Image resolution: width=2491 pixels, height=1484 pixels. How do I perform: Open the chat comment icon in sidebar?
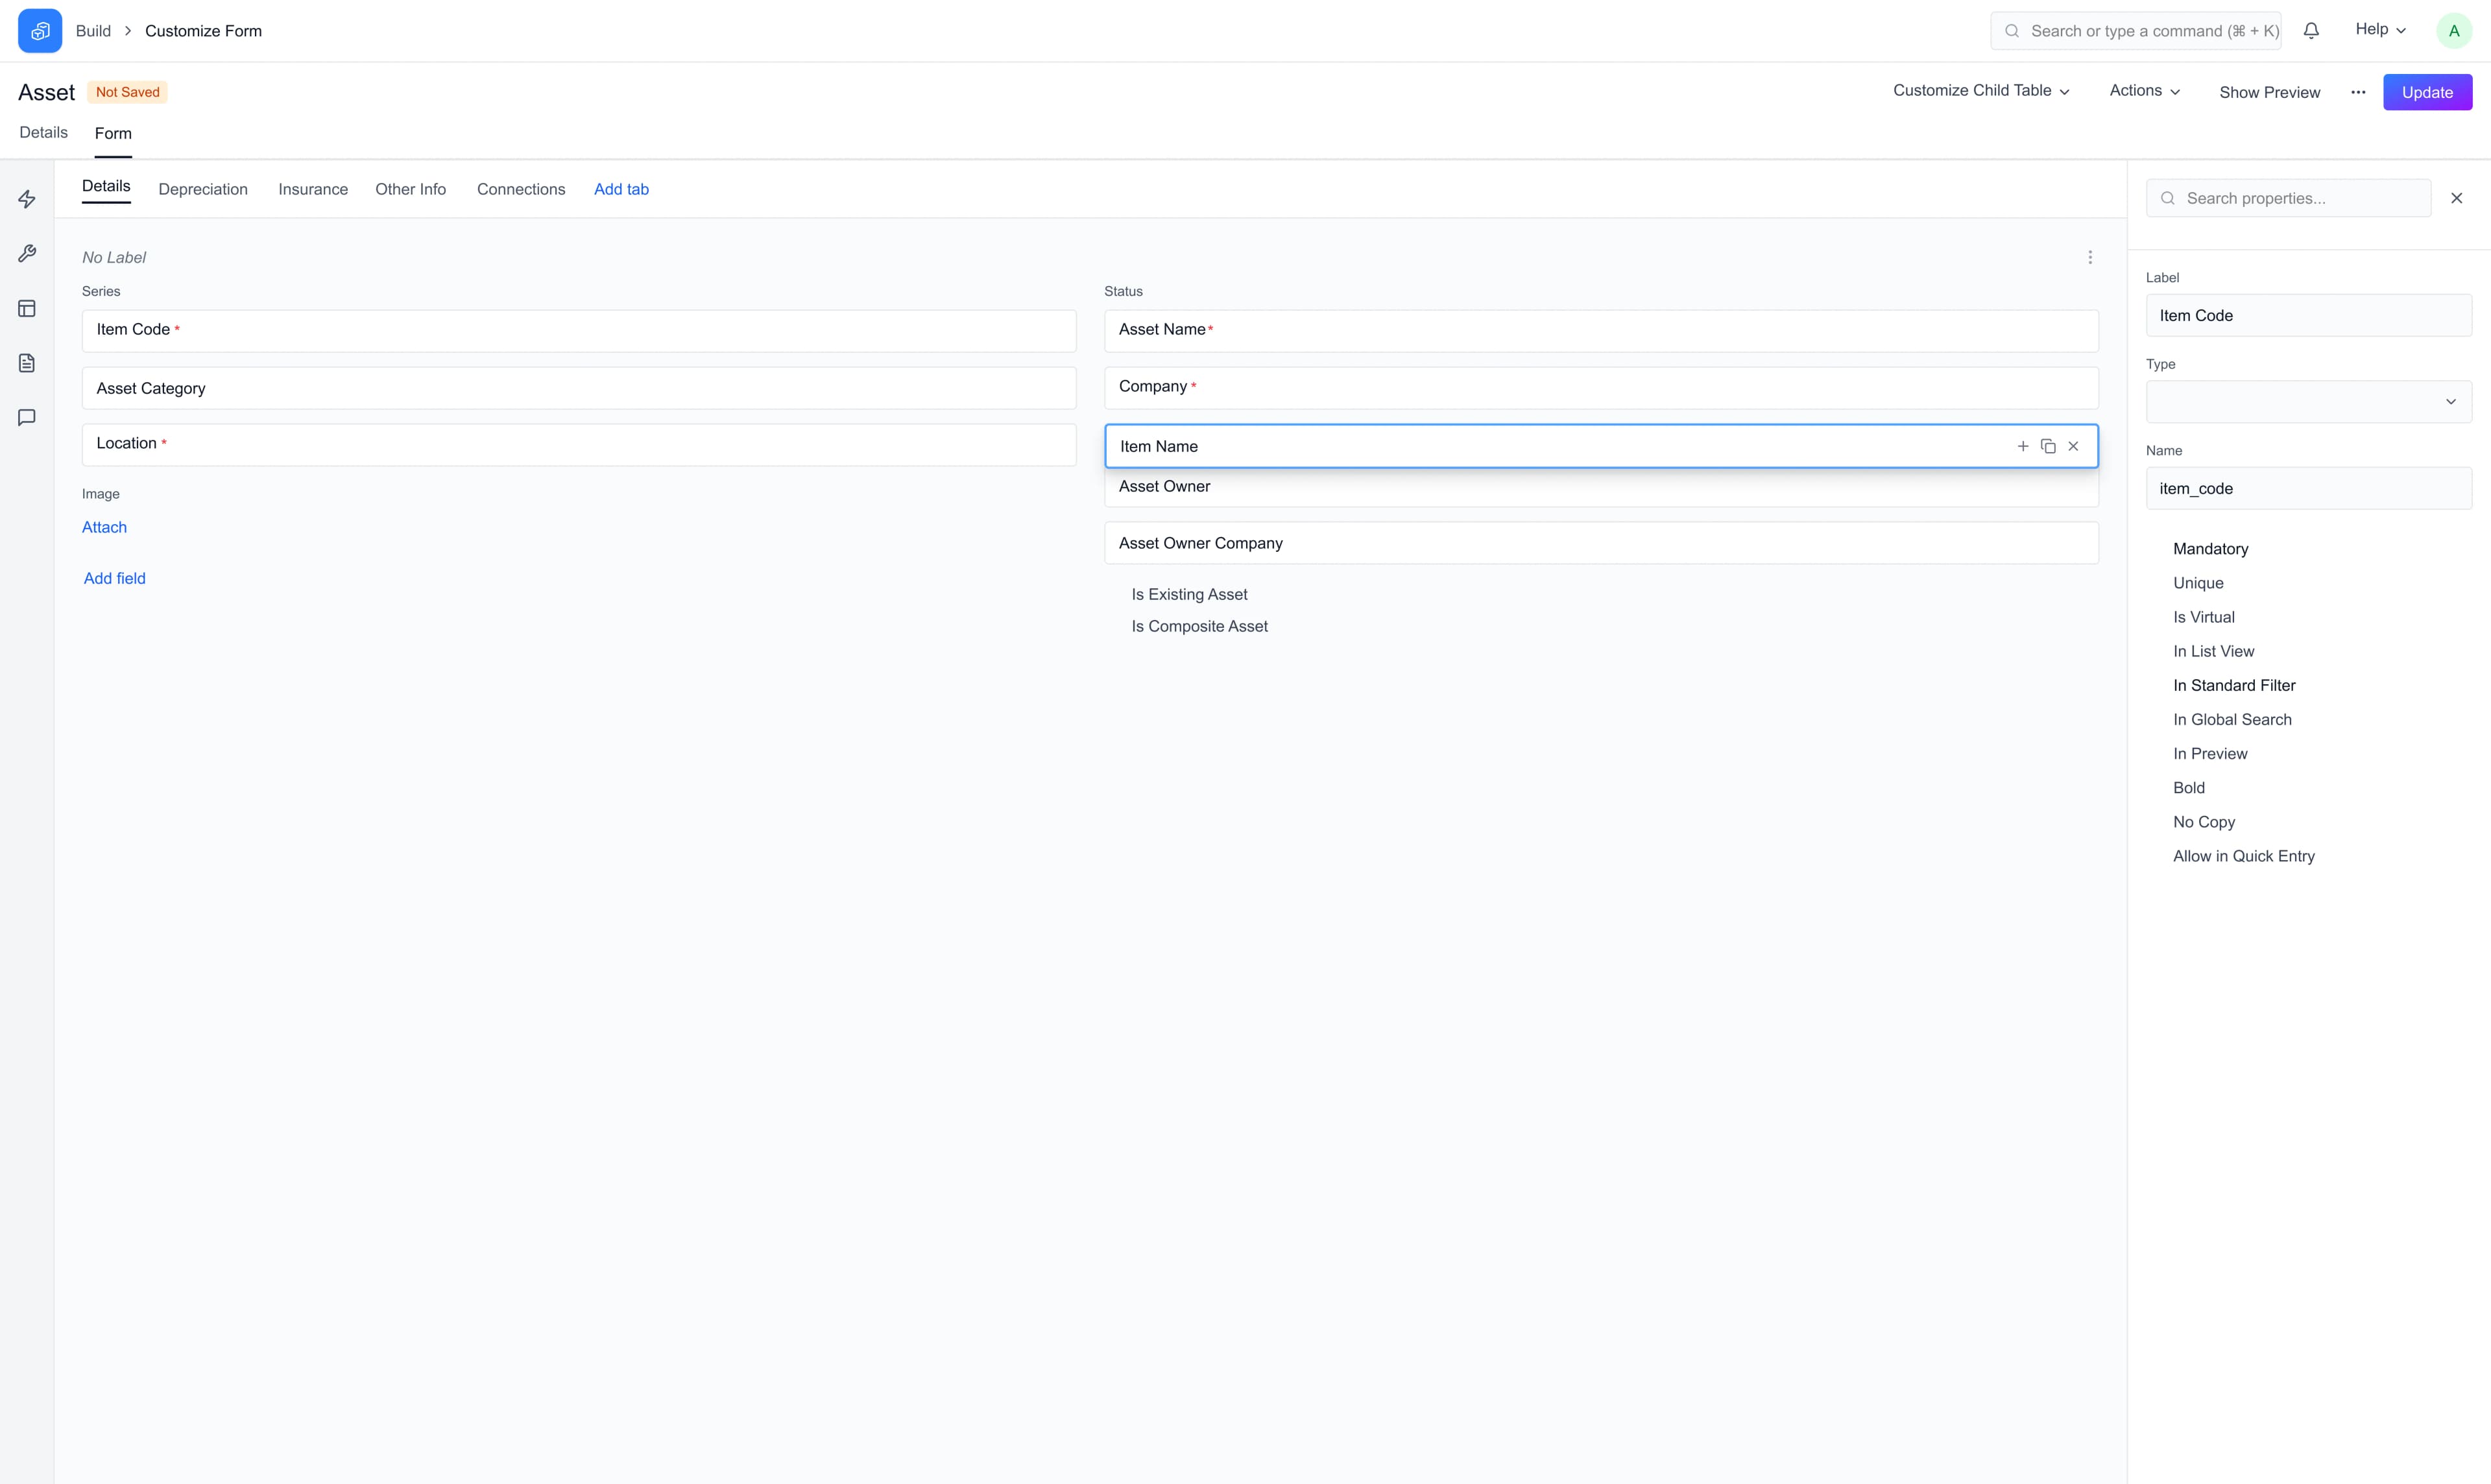pyautogui.click(x=26, y=417)
